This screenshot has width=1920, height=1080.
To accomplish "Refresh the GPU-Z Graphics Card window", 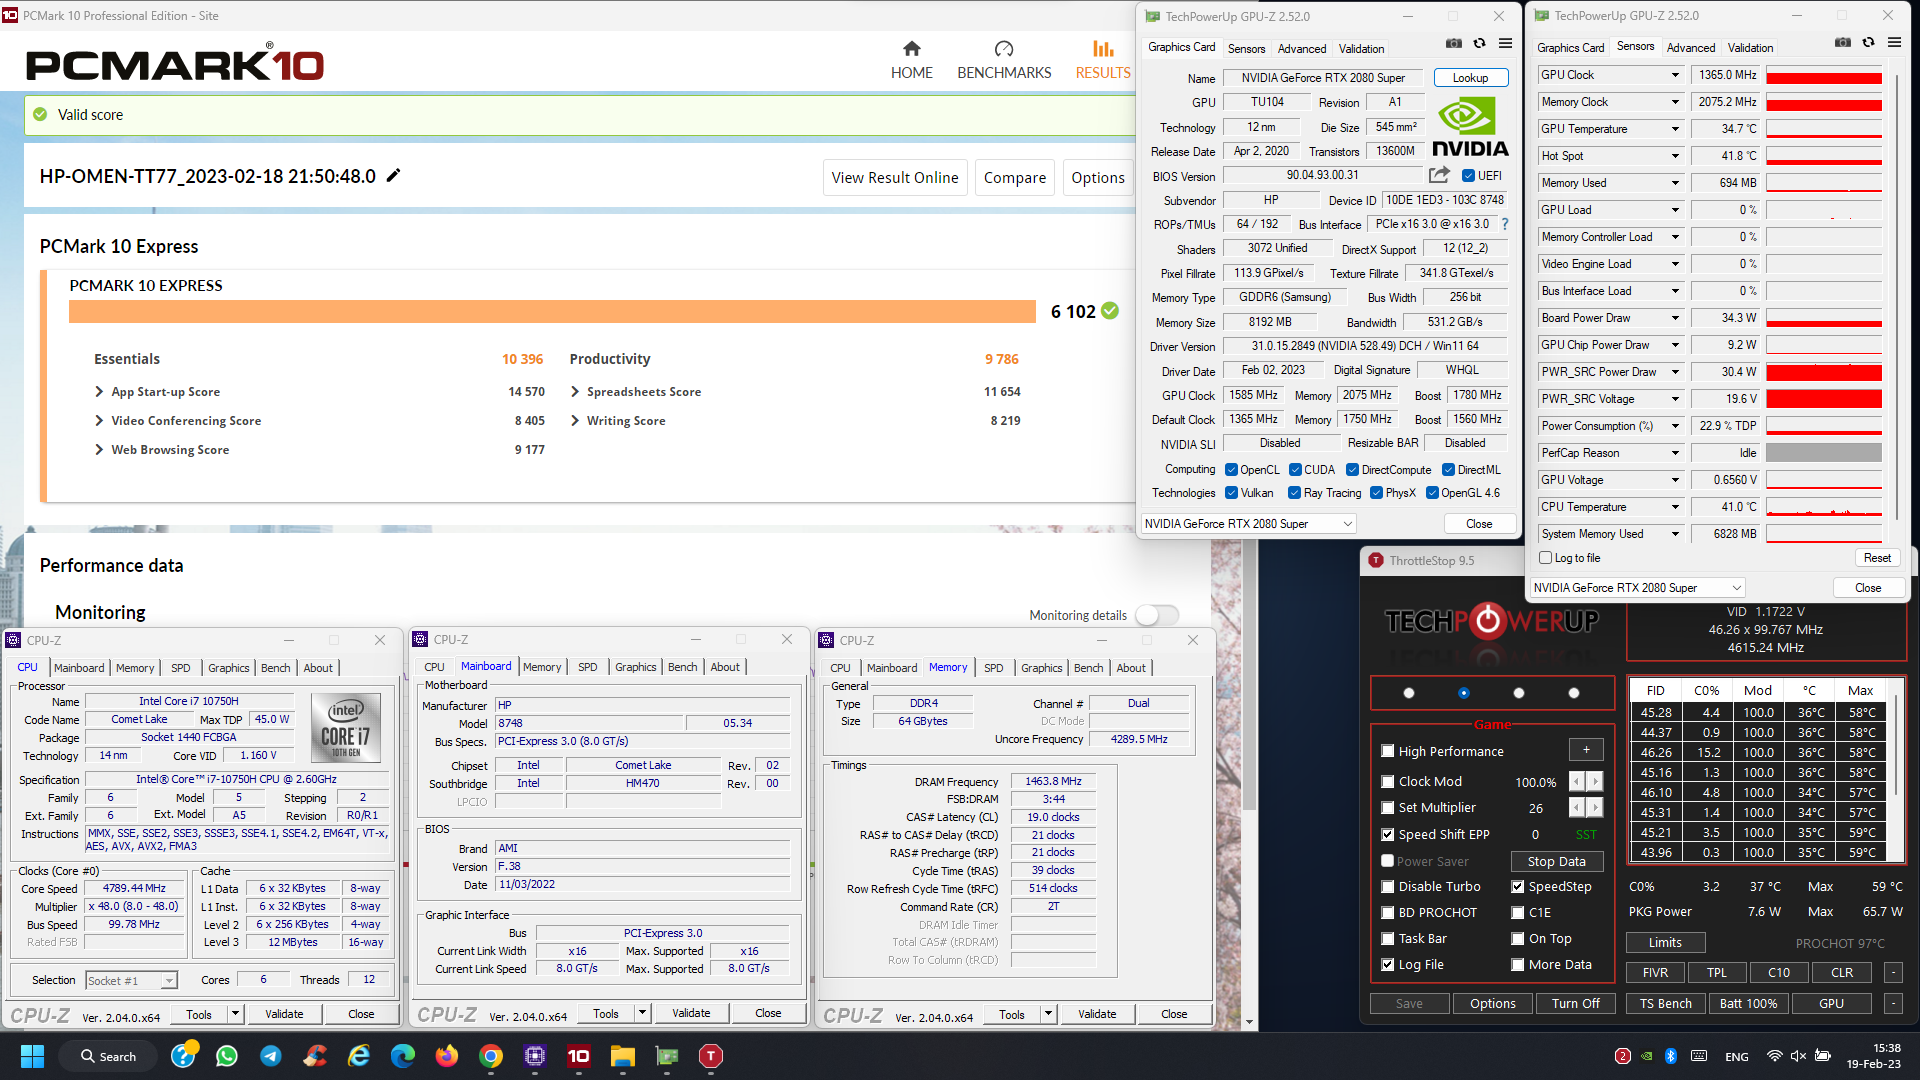I will 1479,43.
